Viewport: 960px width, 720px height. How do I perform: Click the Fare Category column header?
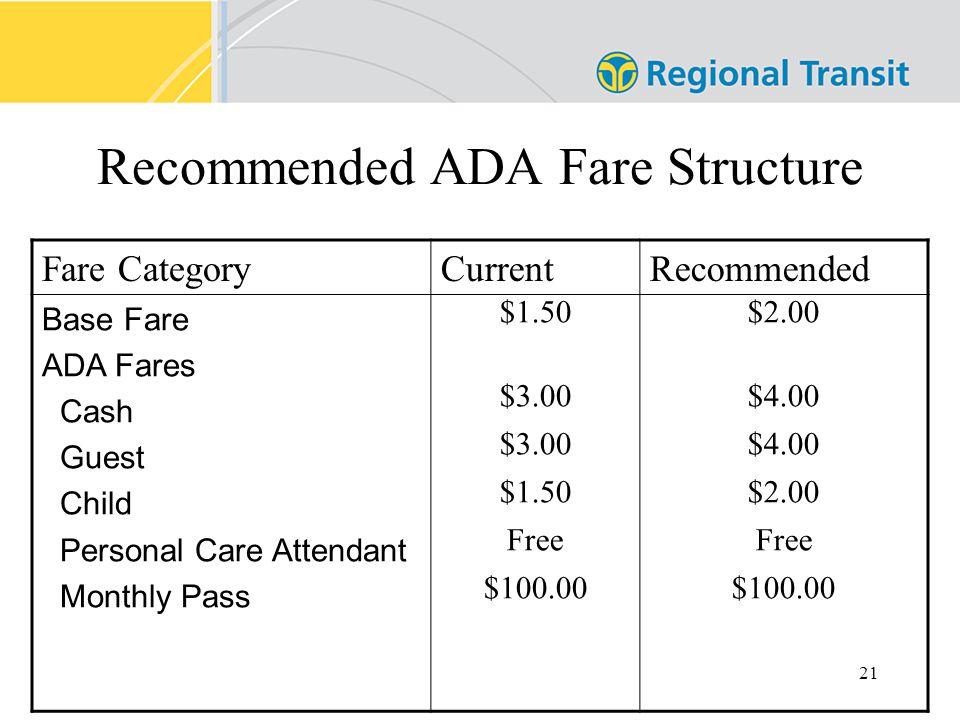(x=146, y=270)
